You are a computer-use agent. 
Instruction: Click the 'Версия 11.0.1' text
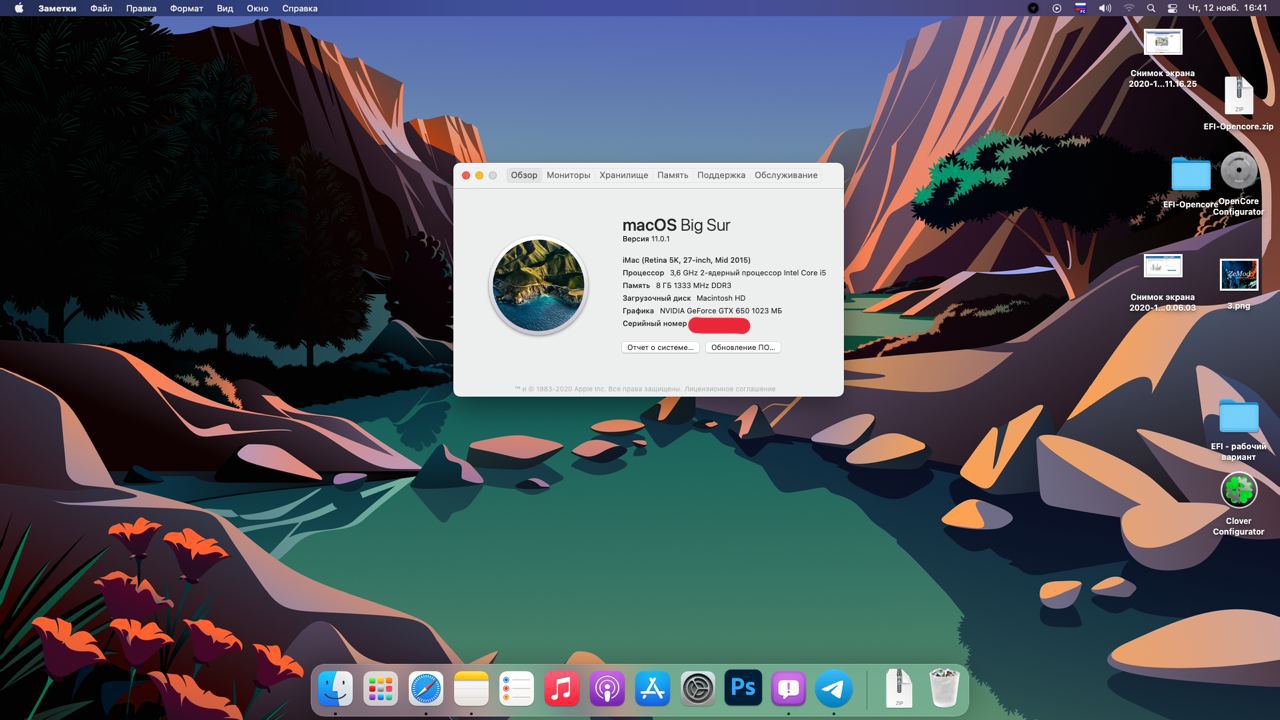[646, 239]
